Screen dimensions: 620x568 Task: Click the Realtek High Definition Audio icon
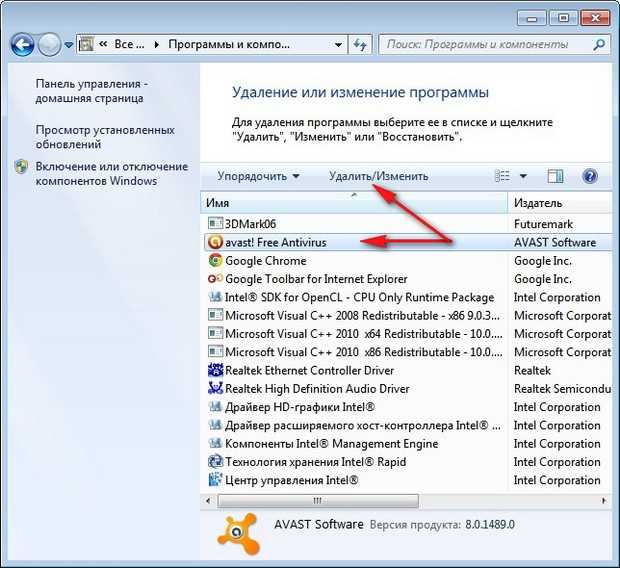(x=215, y=388)
